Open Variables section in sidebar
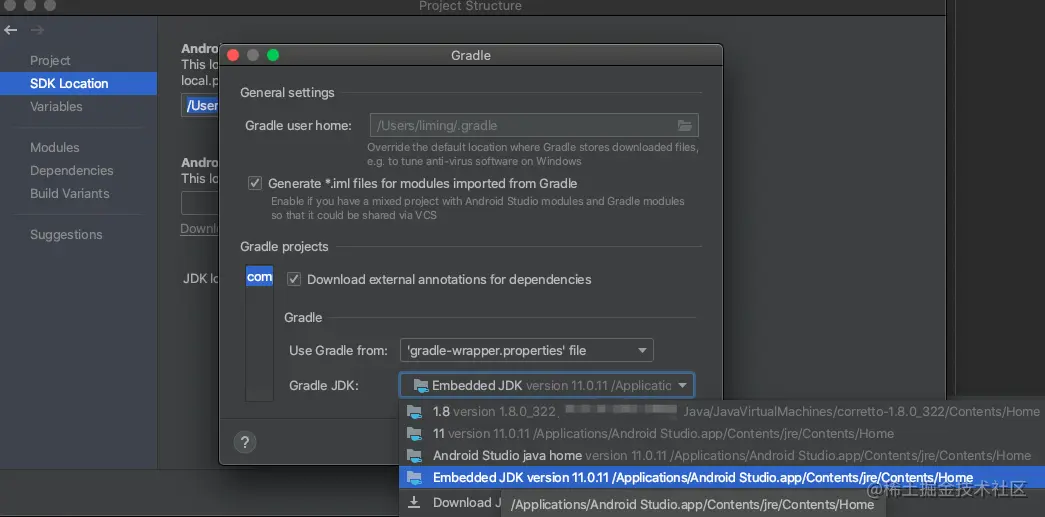Image resolution: width=1045 pixels, height=517 pixels. tap(56, 107)
